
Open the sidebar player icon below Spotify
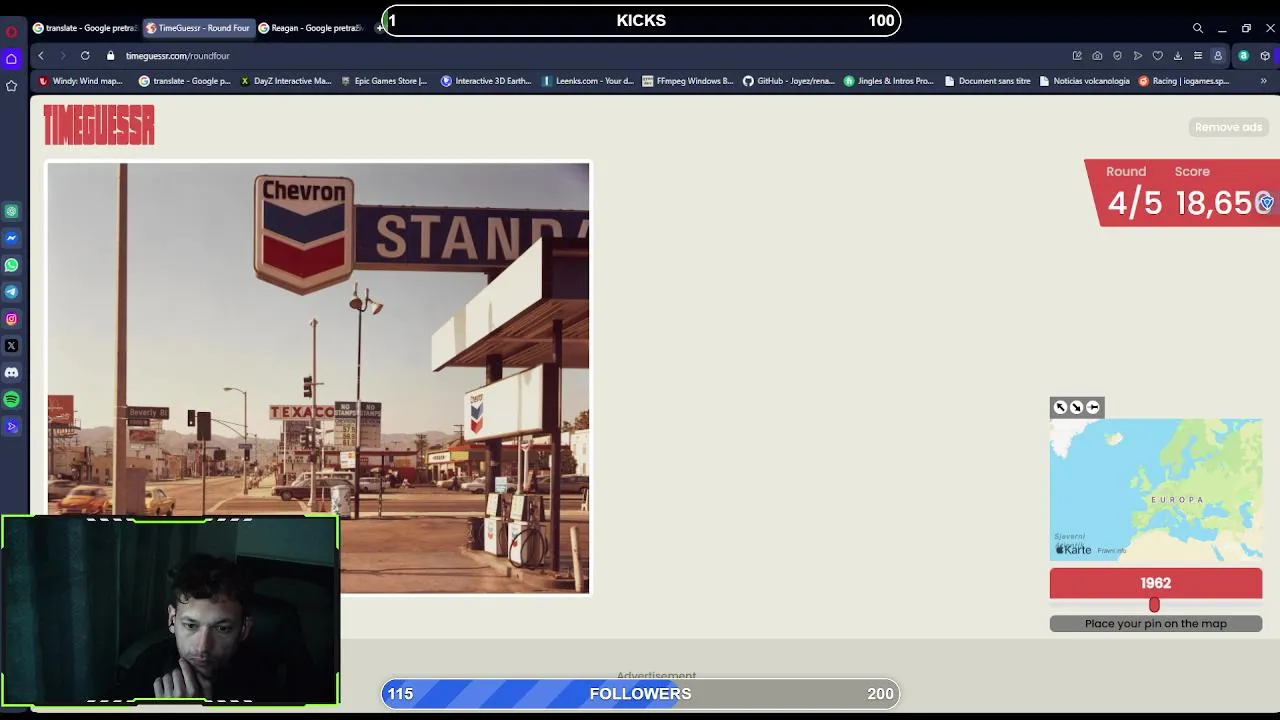coord(12,427)
